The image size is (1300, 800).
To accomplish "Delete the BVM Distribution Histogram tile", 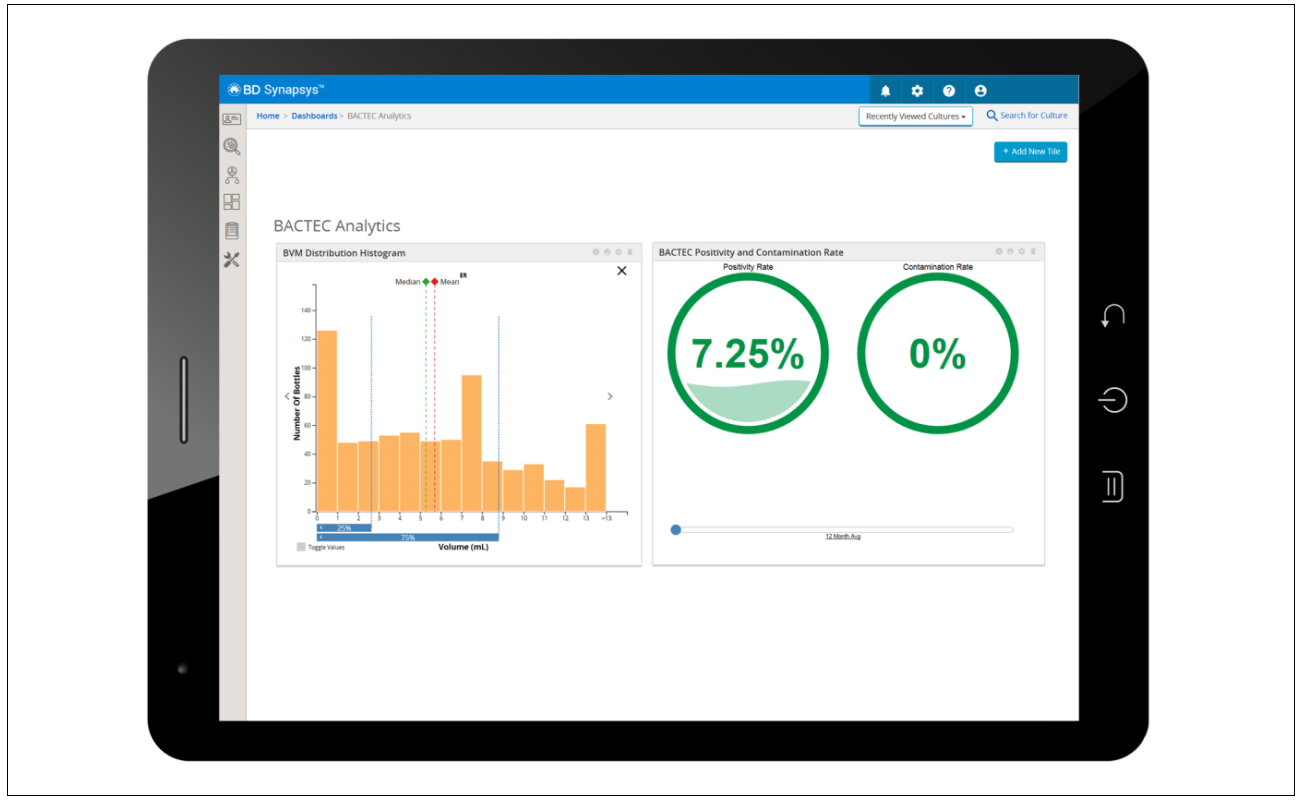I will pos(629,252).
